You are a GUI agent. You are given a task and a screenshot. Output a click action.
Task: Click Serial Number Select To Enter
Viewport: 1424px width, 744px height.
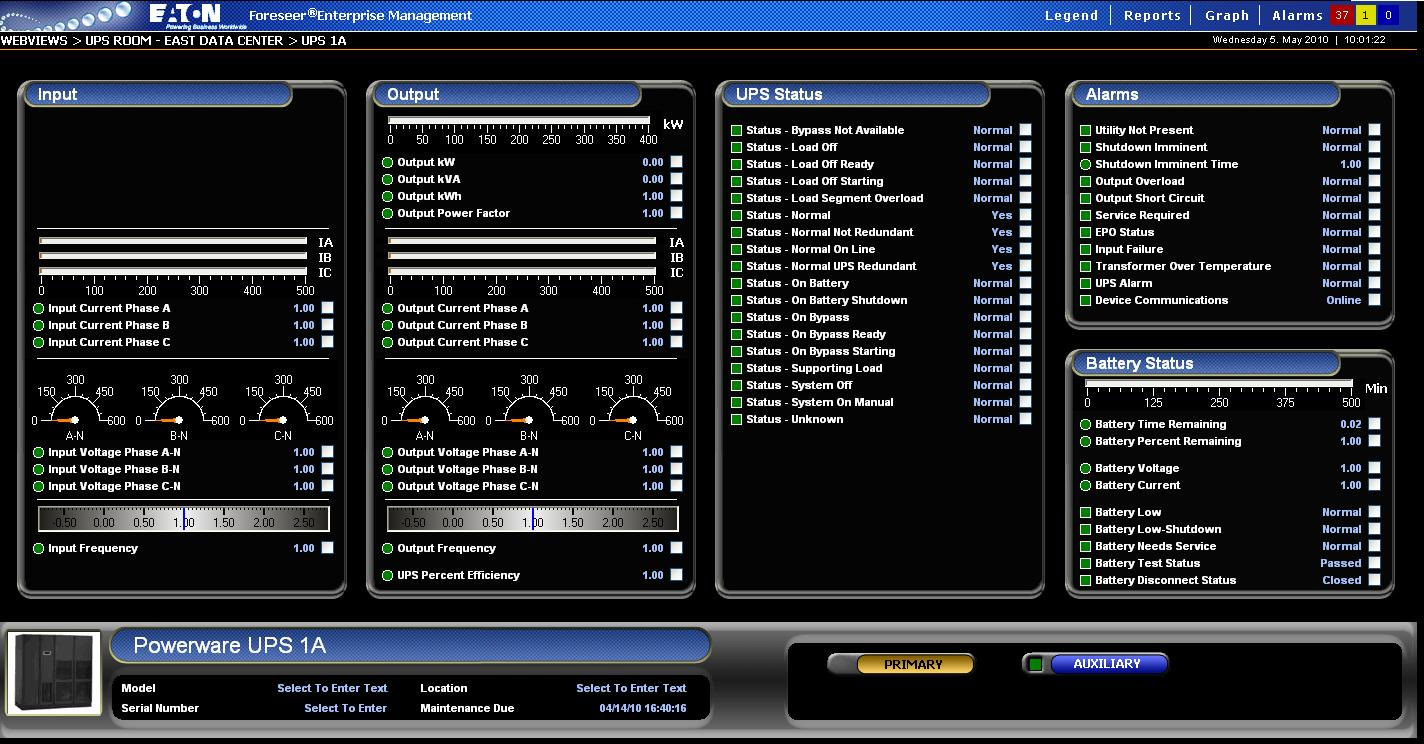(x=345, y=708)
